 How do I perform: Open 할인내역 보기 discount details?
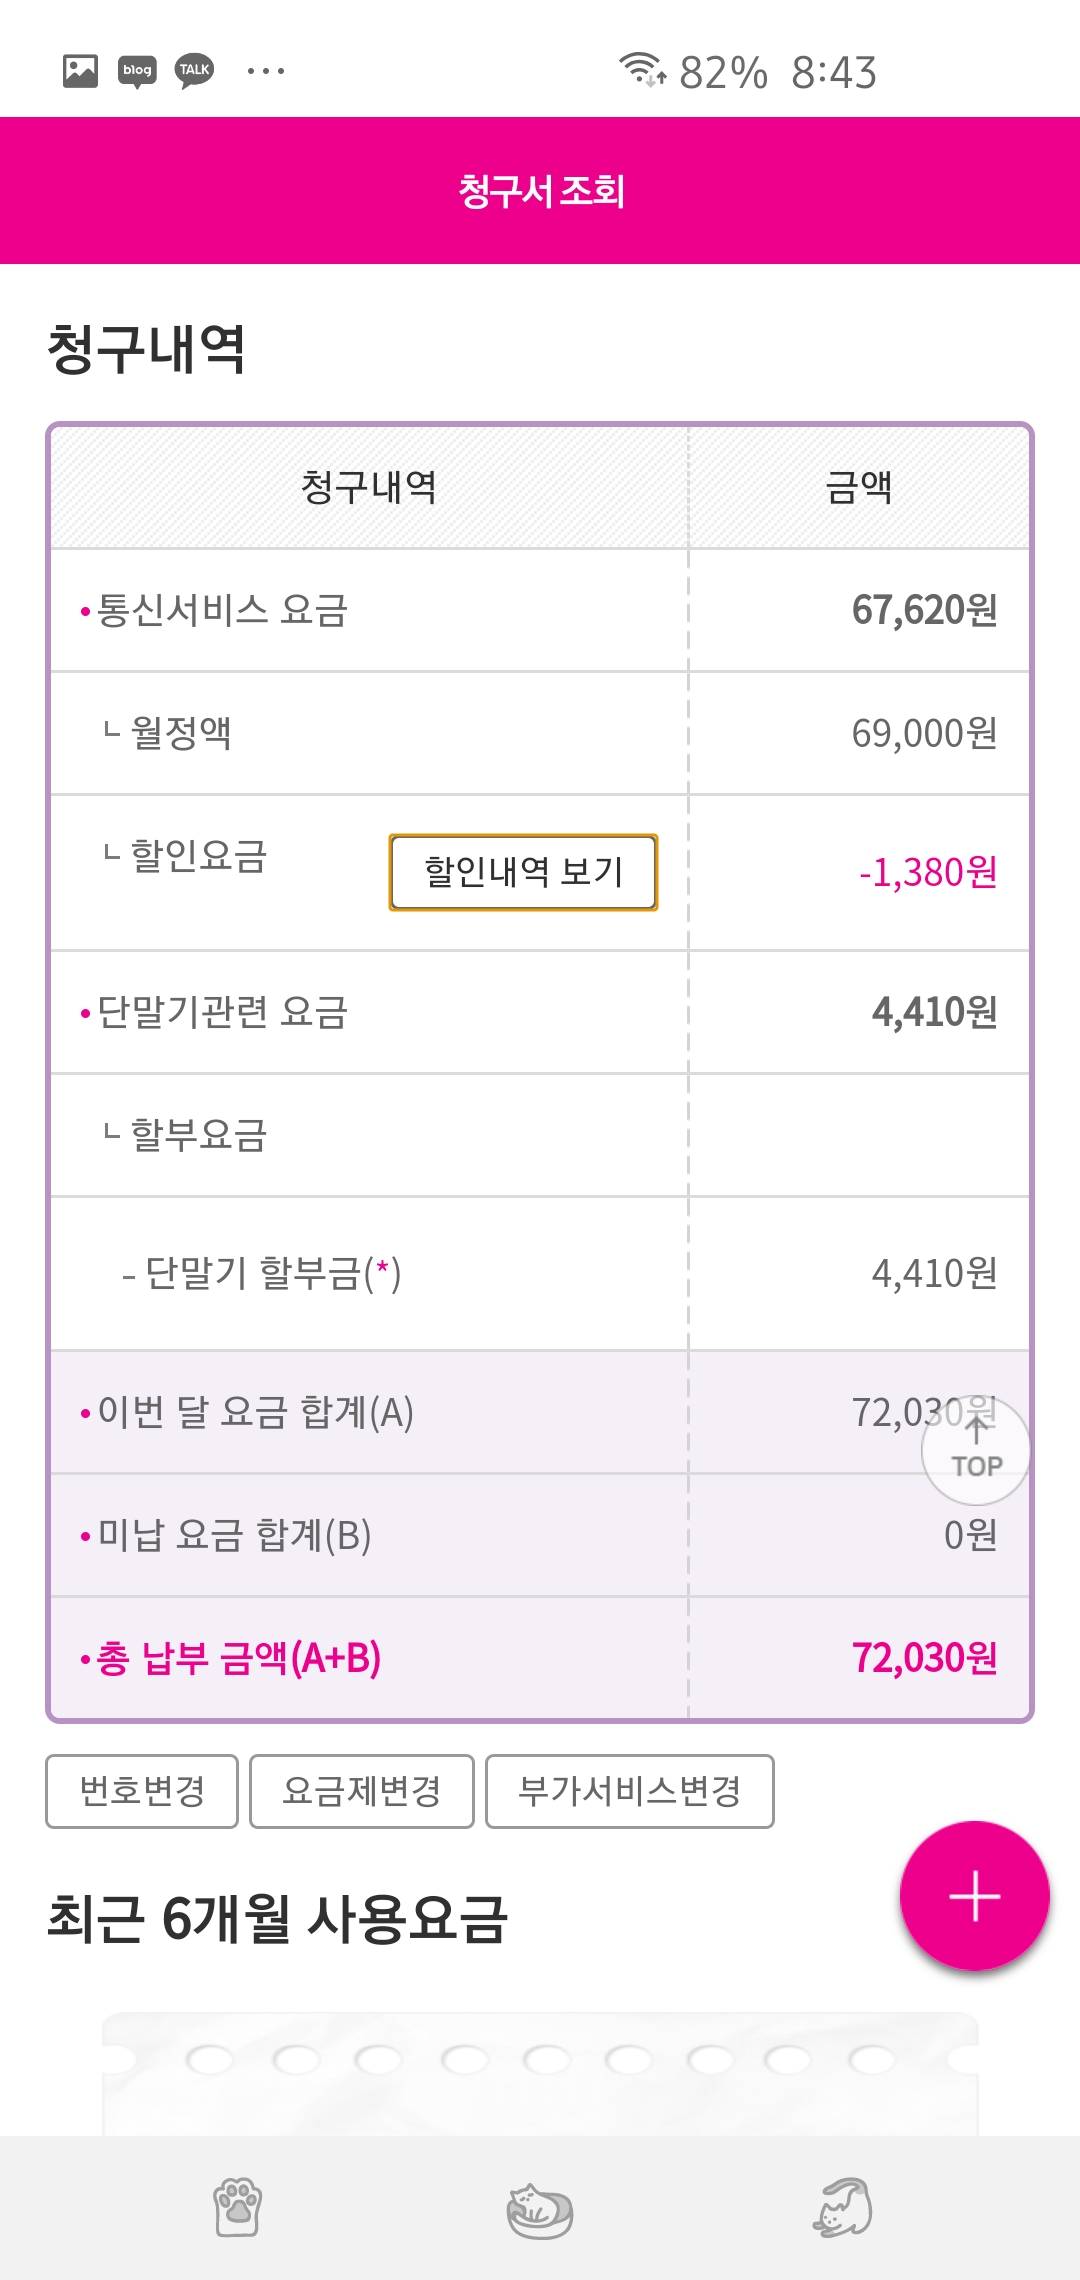tap(523, 872)
